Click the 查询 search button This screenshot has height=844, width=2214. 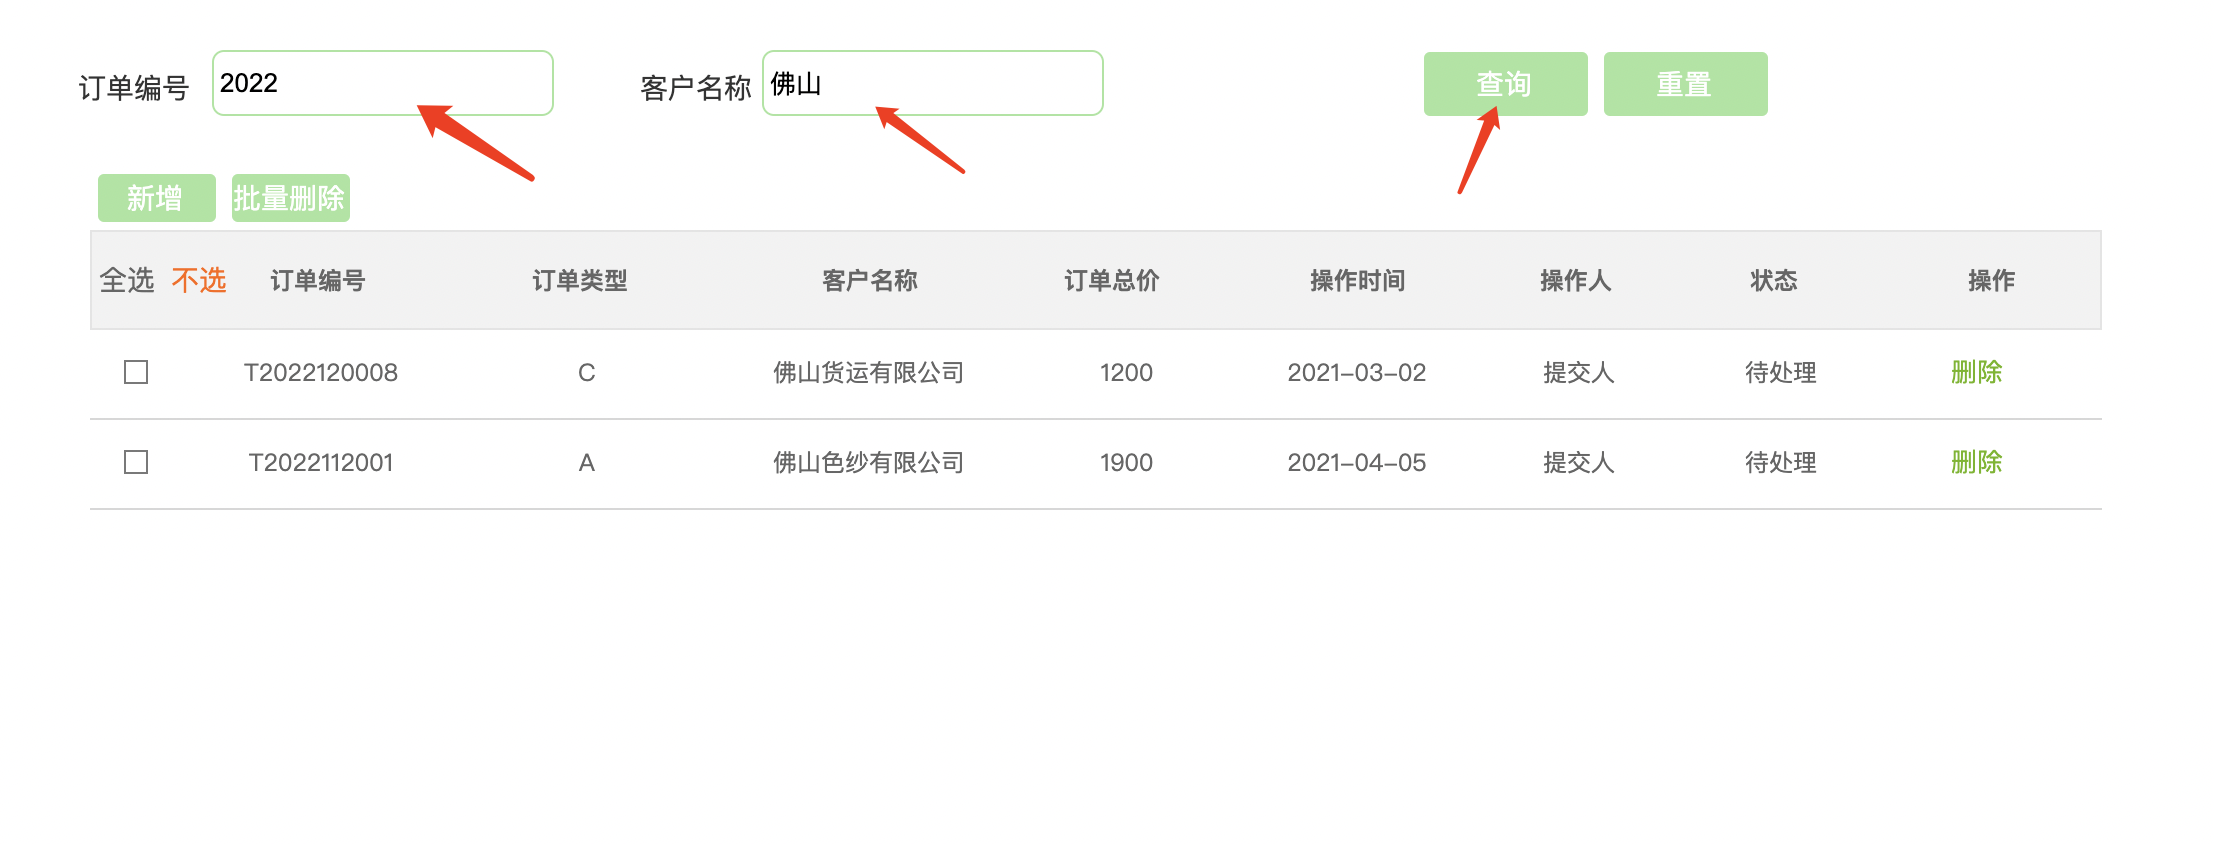click(1505, 84)
